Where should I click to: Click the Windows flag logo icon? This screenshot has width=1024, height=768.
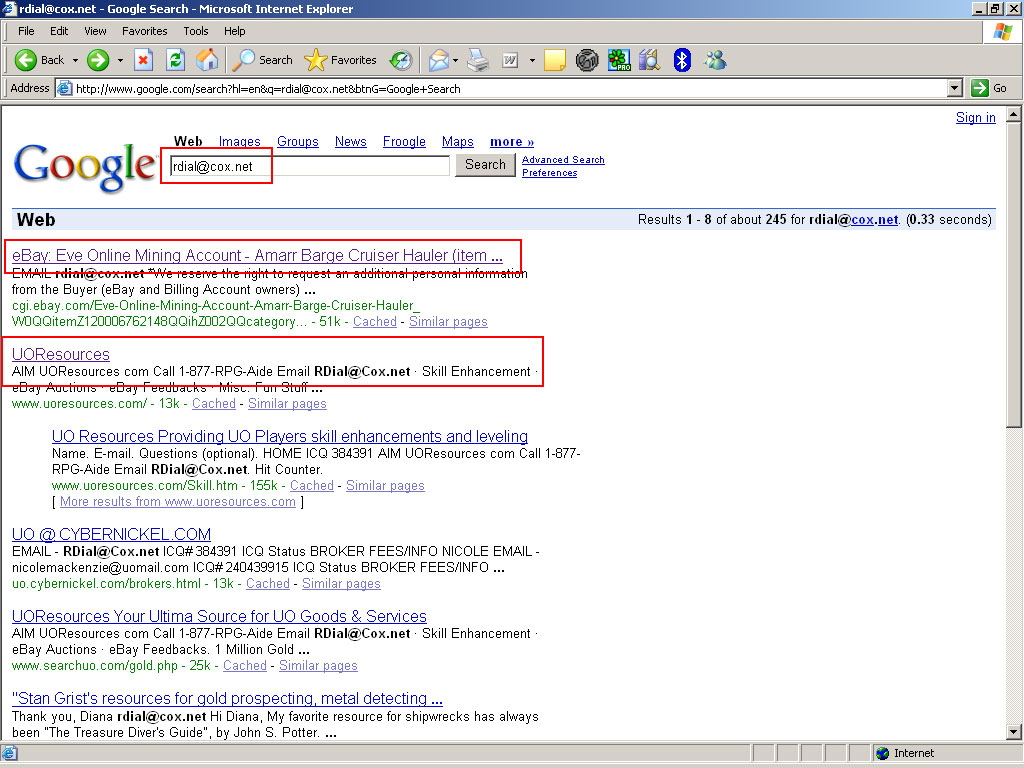click(x=1002, y=31)
